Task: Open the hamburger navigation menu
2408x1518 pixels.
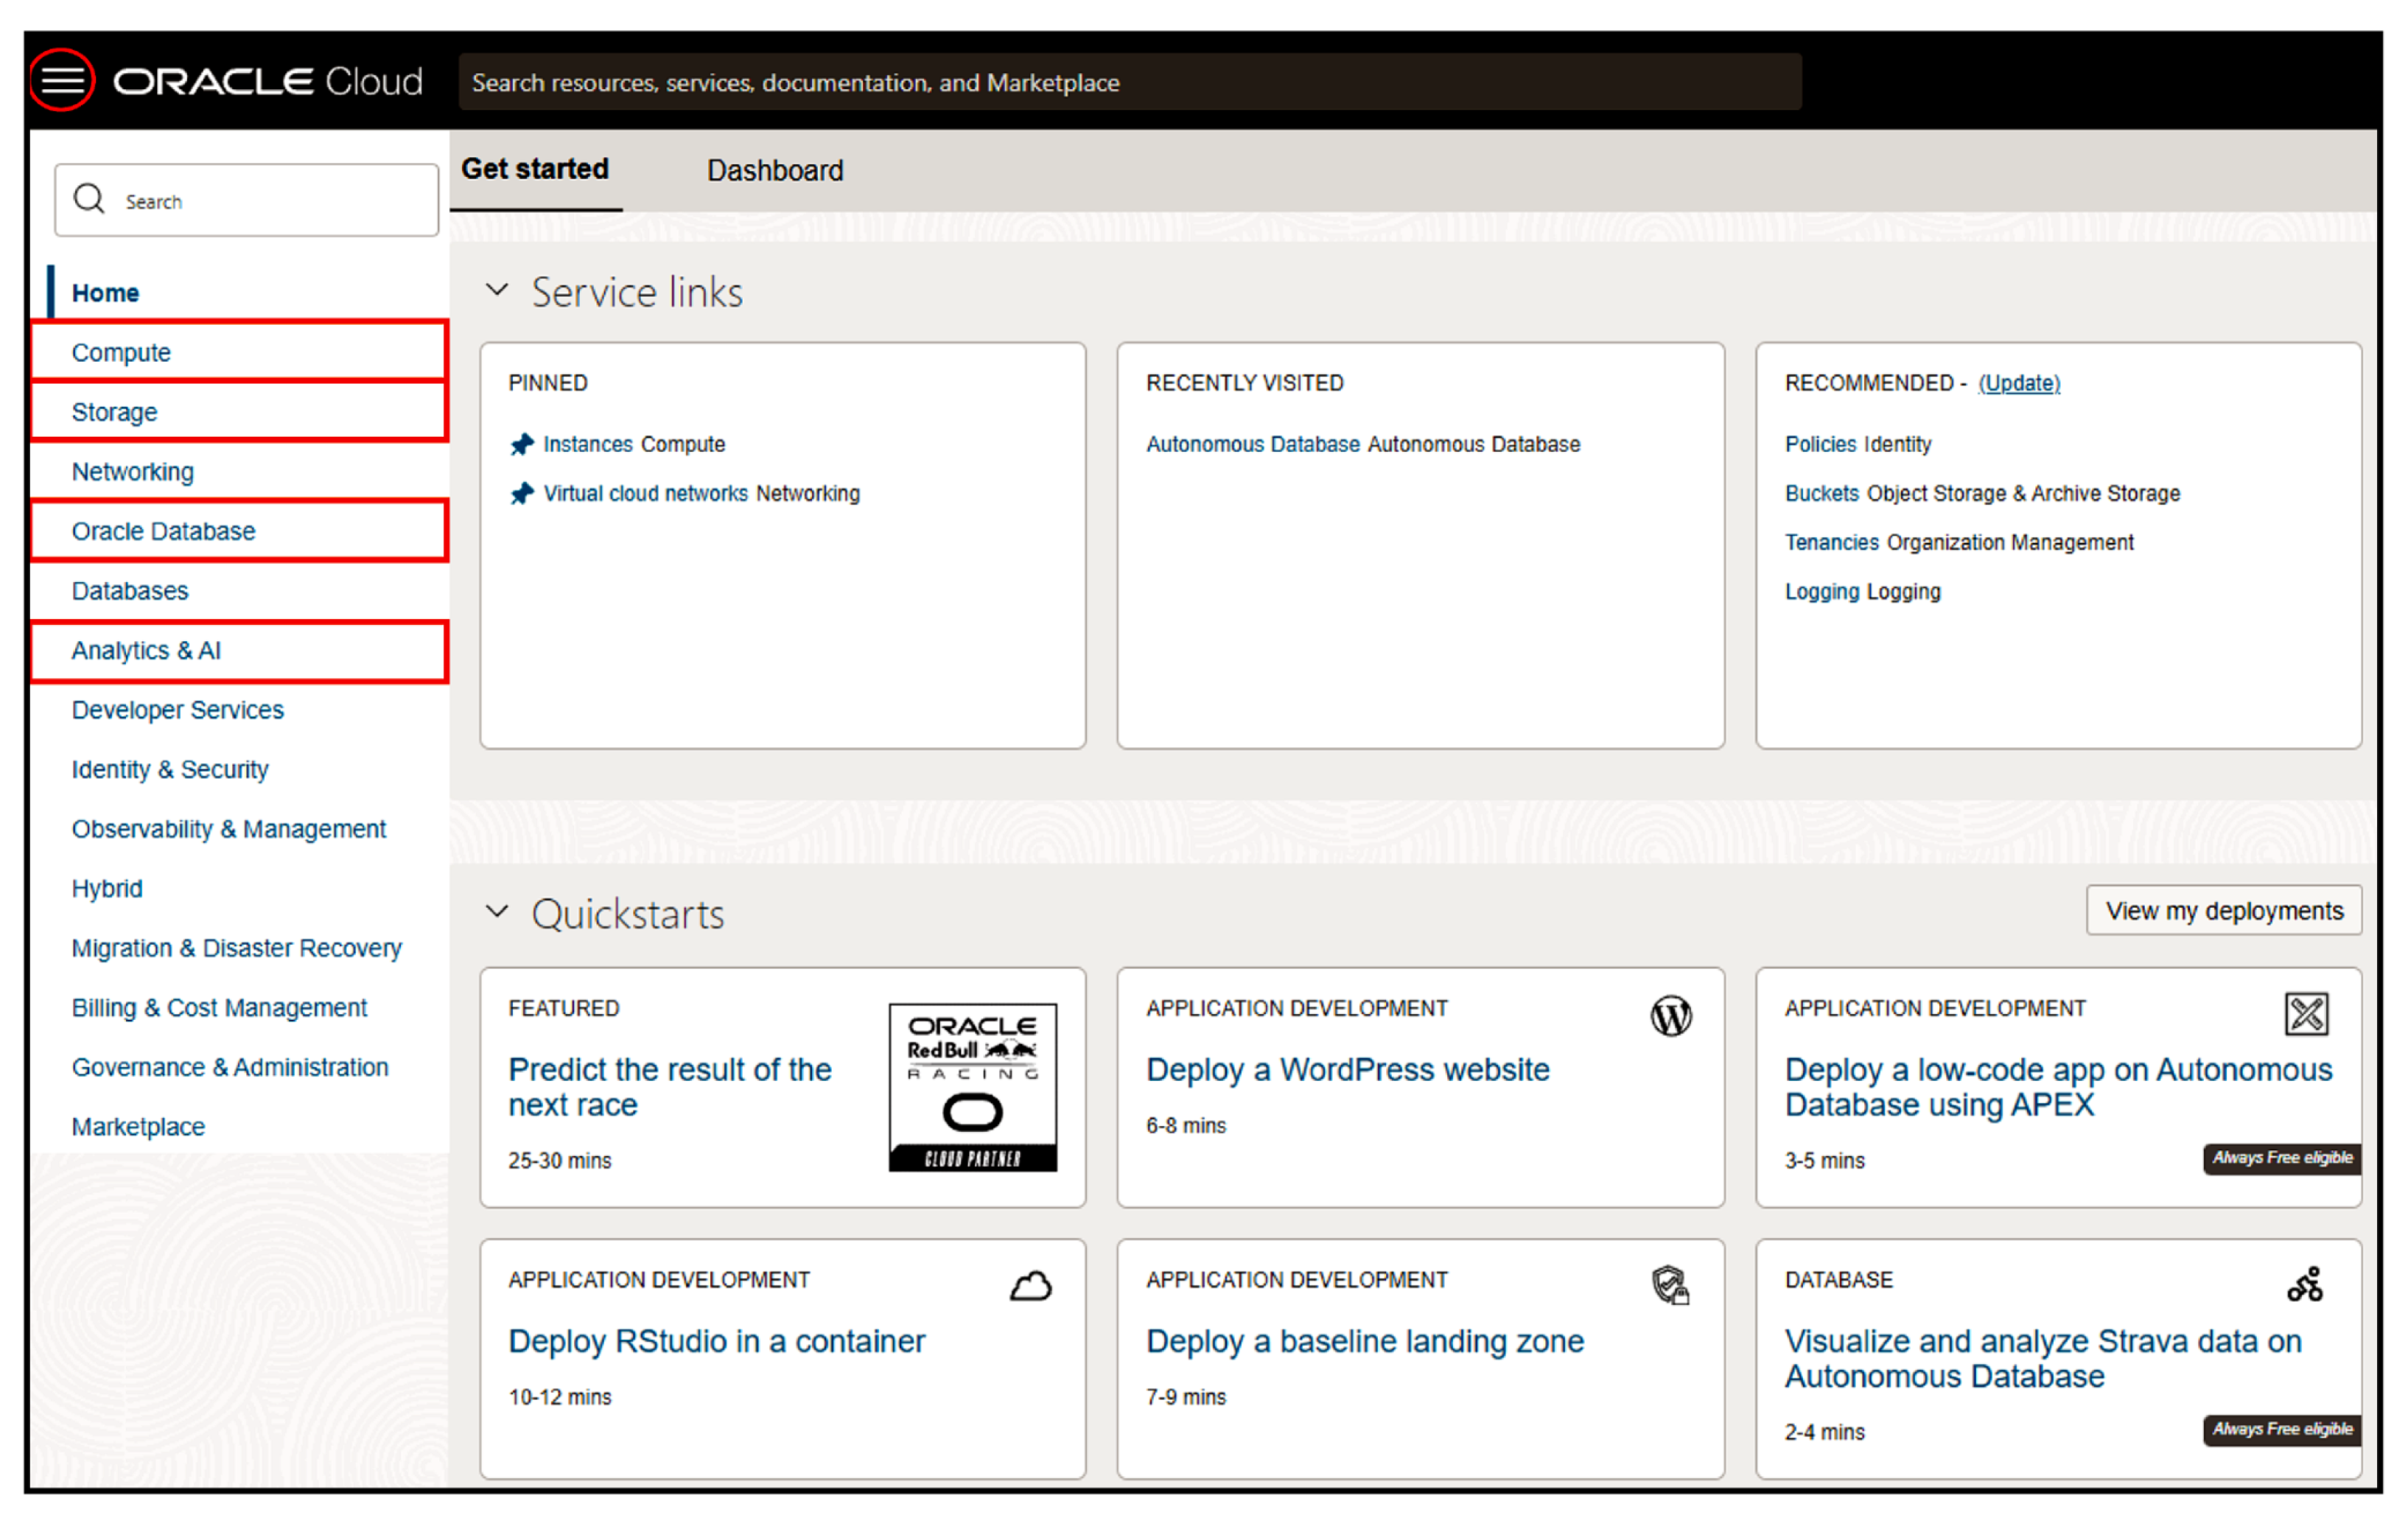Action: (x=62, y=80)
